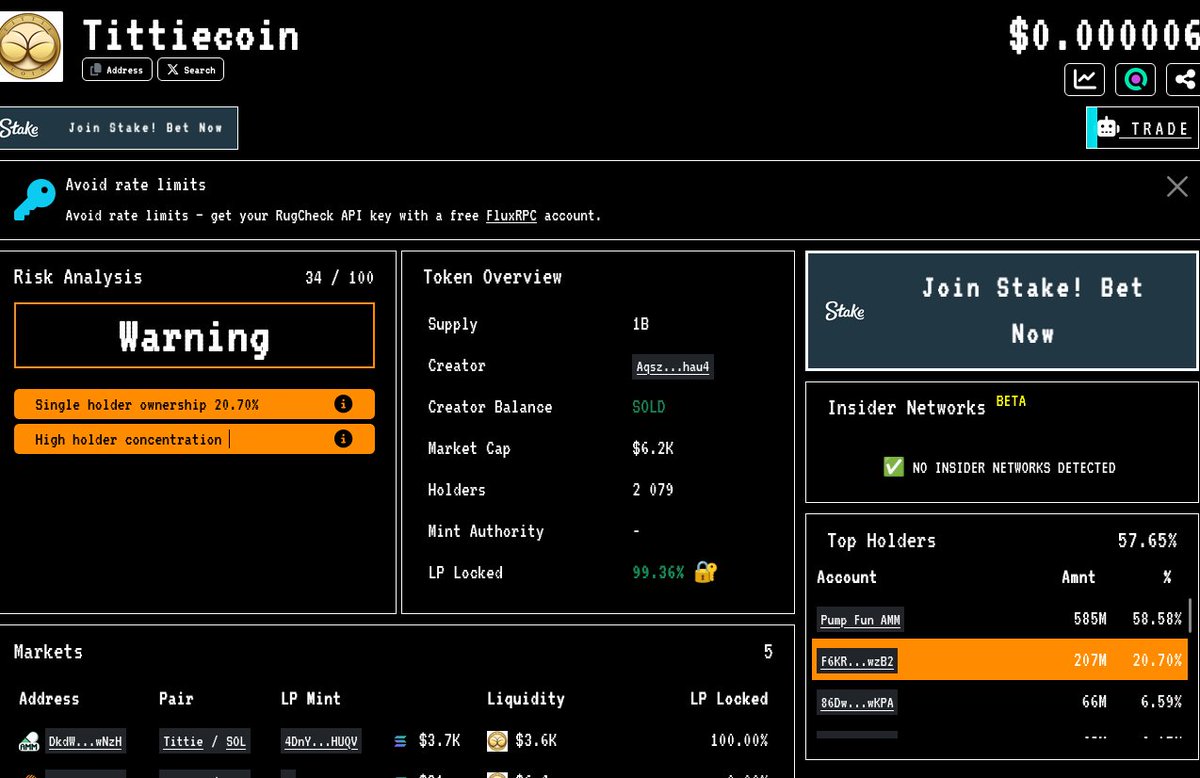The width and height of the screenshot is (1200, 778).
Task: Open the FluxRPC link
Action: 511,216
